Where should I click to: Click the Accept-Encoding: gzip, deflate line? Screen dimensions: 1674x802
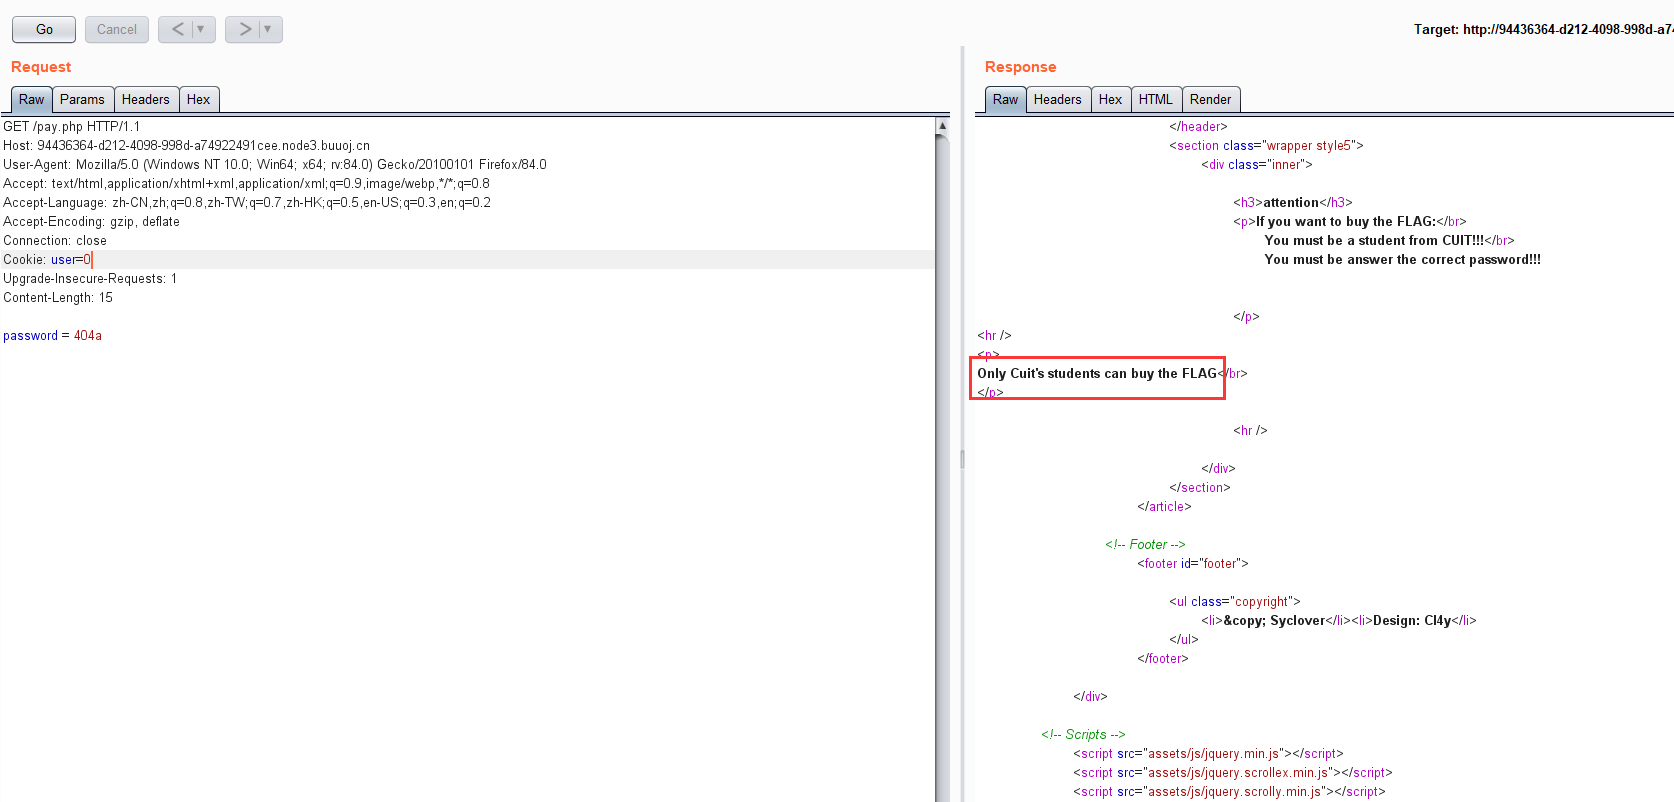pyautogui.click(x=91, y=221)
